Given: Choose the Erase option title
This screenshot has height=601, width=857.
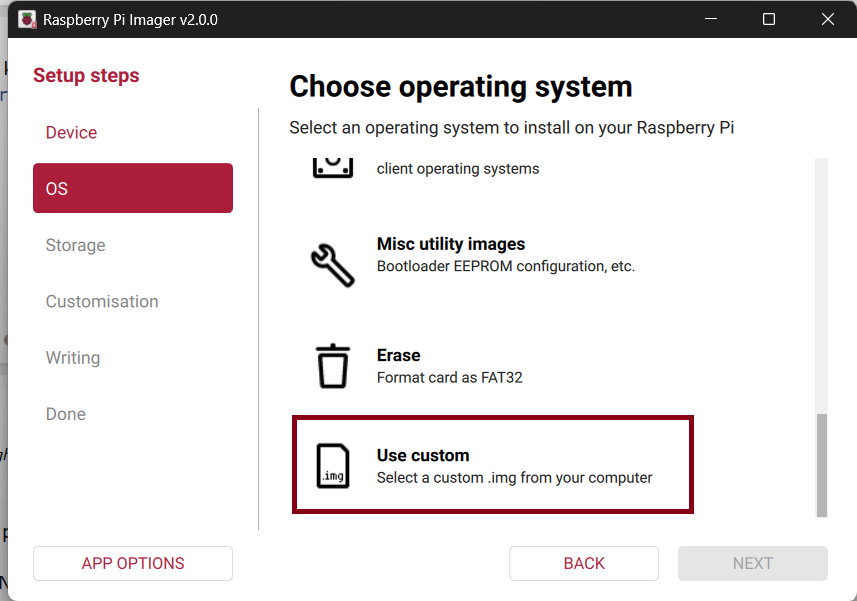Looking at the screenshot, I should 398,355.
